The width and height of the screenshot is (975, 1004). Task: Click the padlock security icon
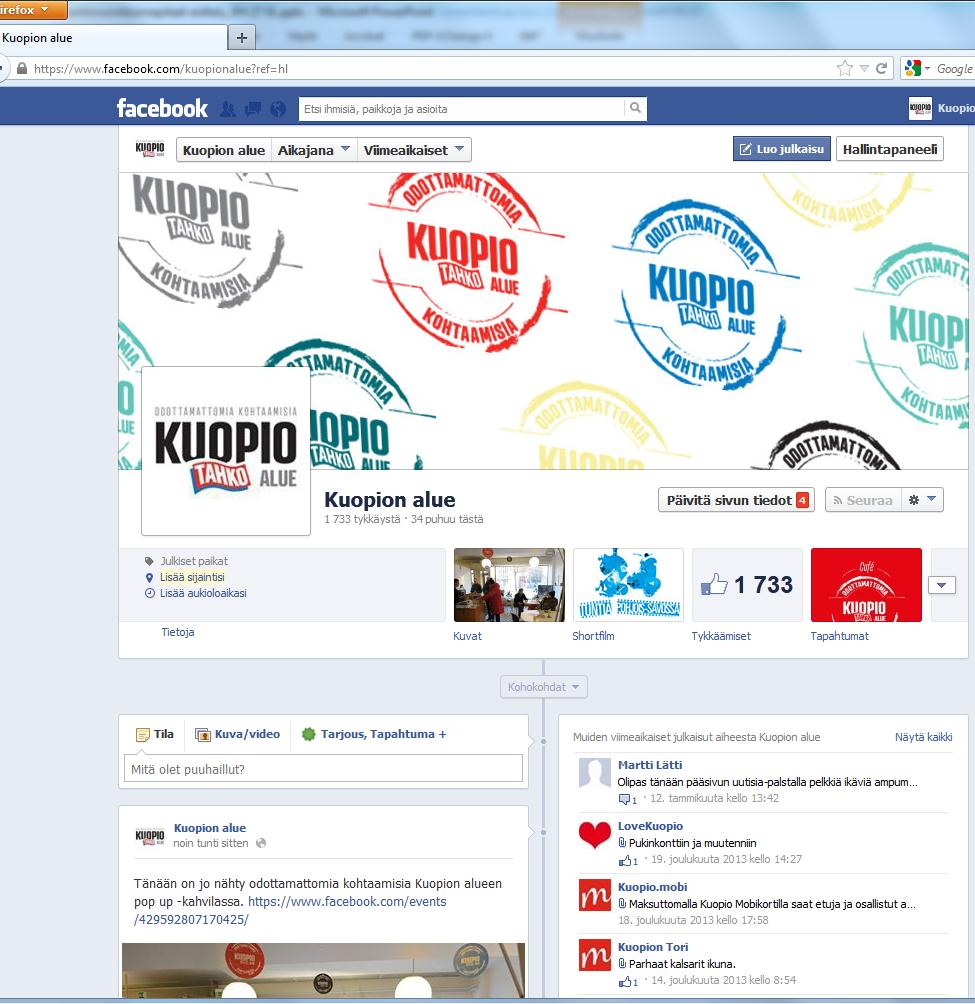[x=22, y=69]
